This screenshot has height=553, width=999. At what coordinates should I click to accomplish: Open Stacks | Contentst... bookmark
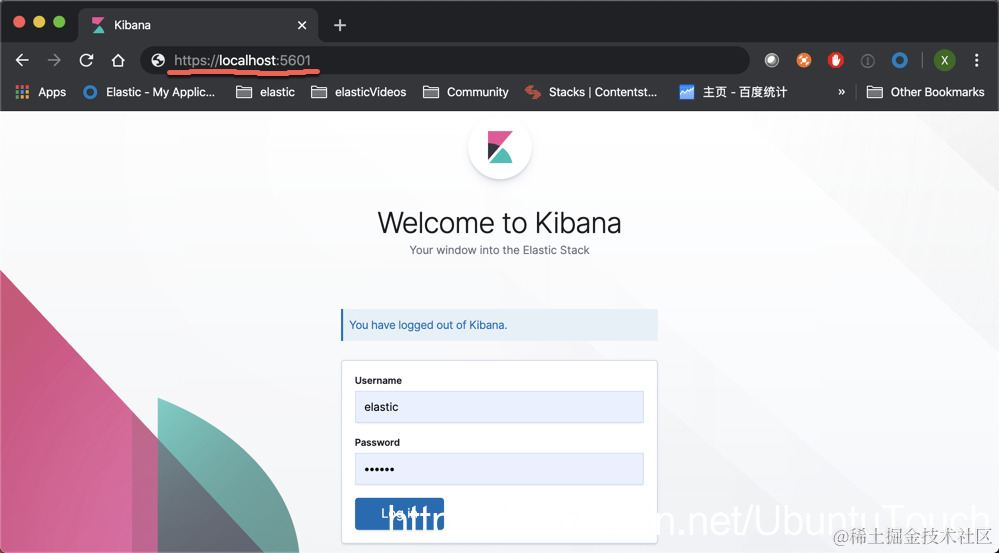pos(591,92)
